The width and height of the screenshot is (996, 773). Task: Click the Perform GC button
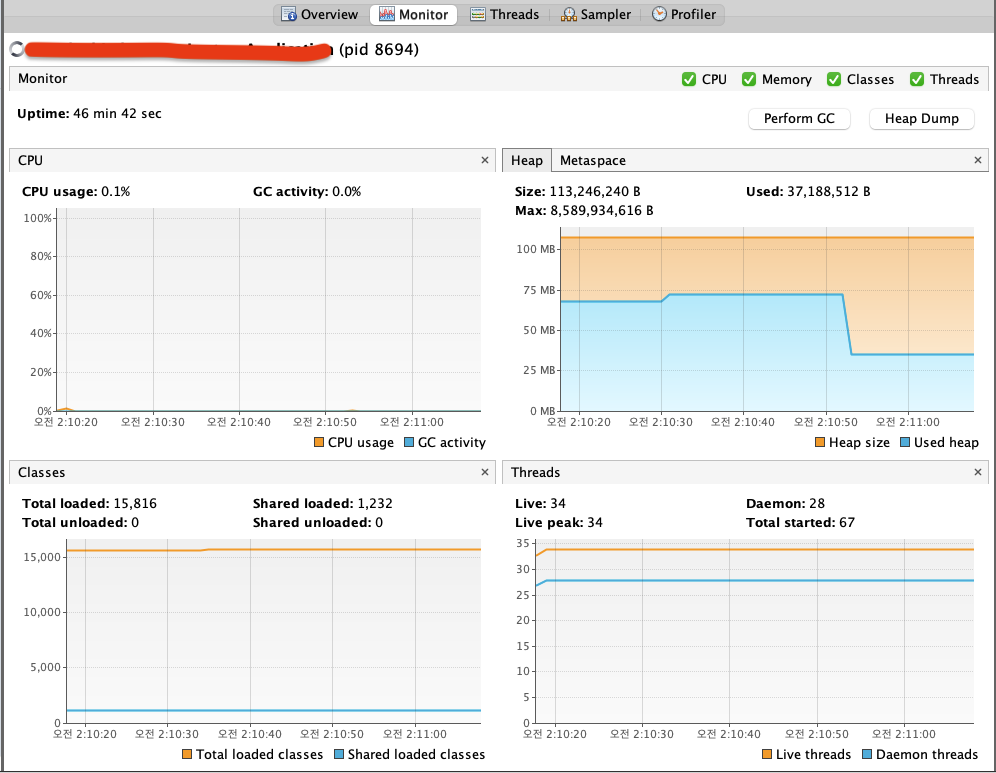(x=799, y=118)
